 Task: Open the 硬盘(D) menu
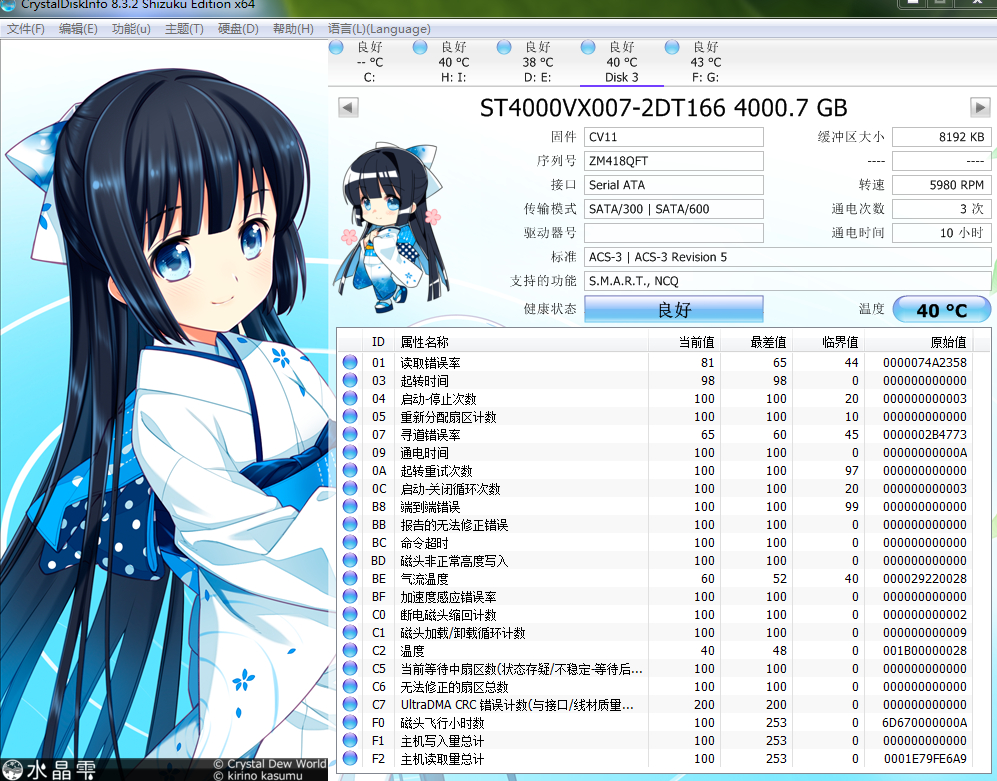coord(238,29)
